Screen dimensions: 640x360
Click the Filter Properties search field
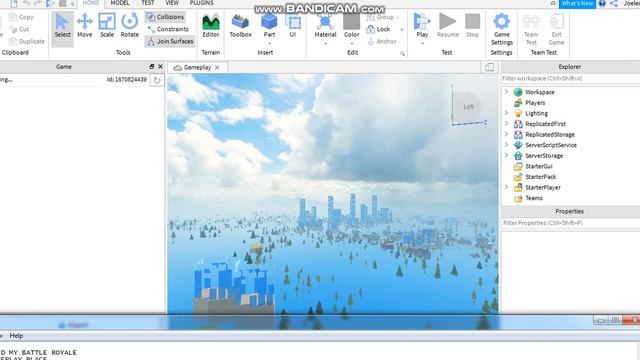click(x=570, y=223)
